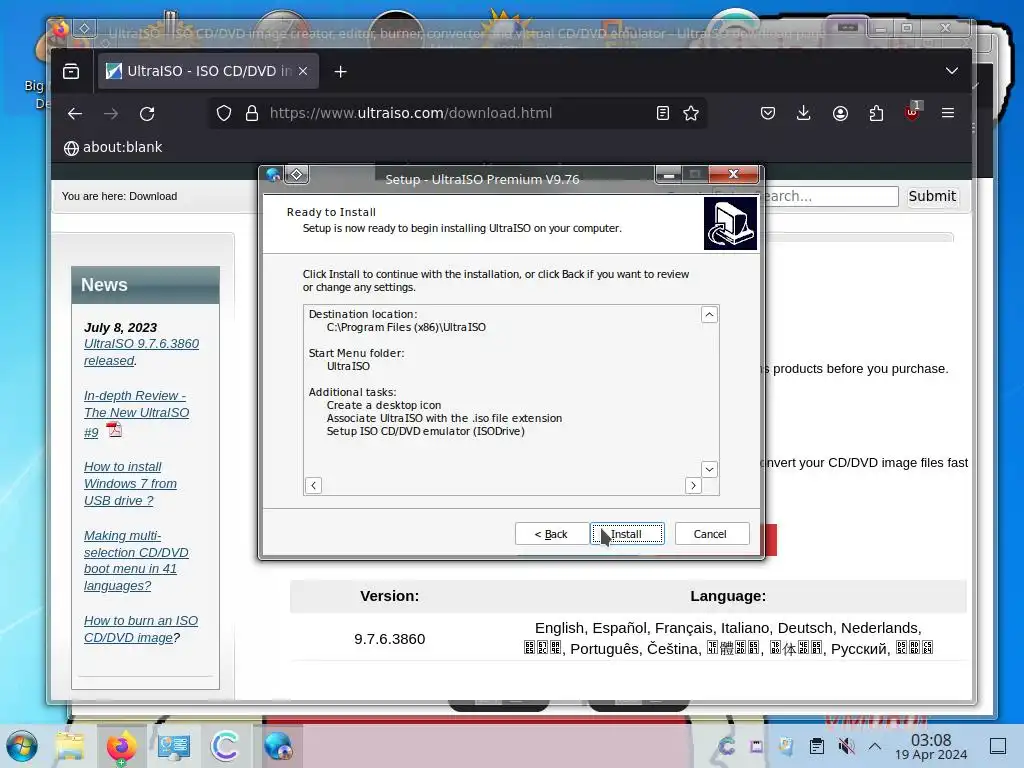Image resolution: width=1024 pixels, height=768 pixels.
Task: Expand hidden tray icons chevron
Action: (875, 746)
